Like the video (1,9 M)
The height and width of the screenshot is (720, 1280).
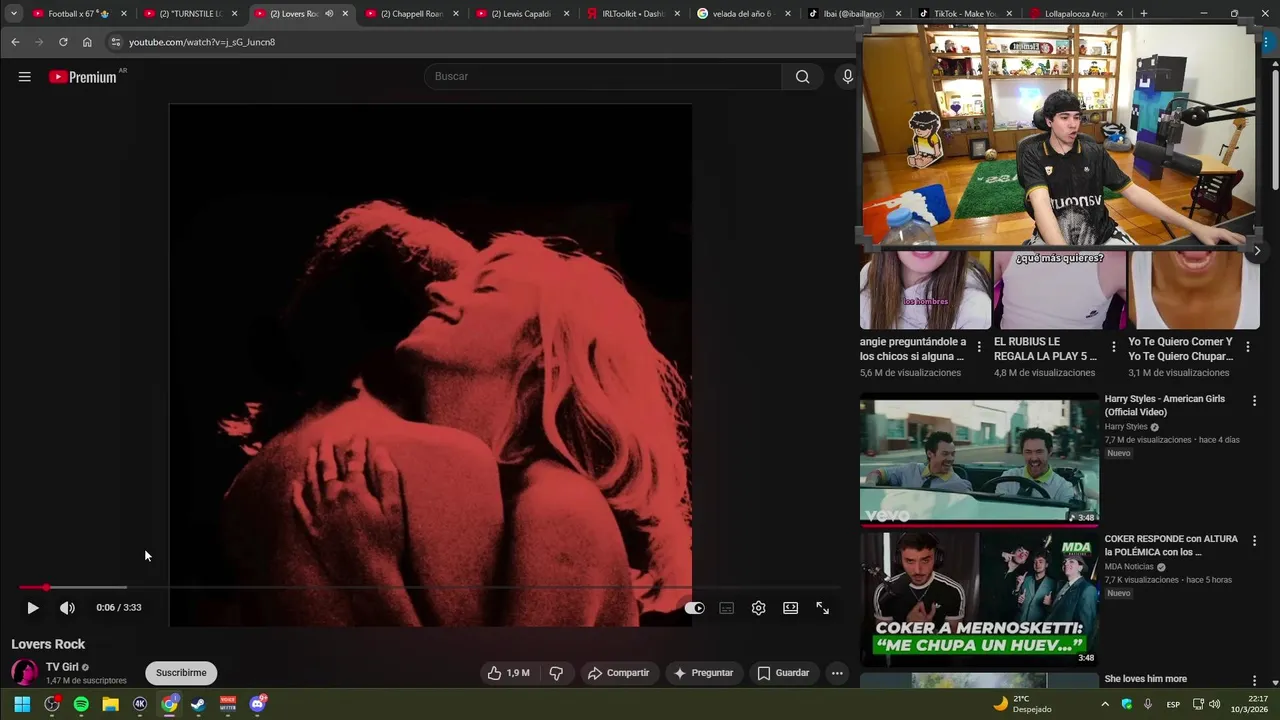508,673
